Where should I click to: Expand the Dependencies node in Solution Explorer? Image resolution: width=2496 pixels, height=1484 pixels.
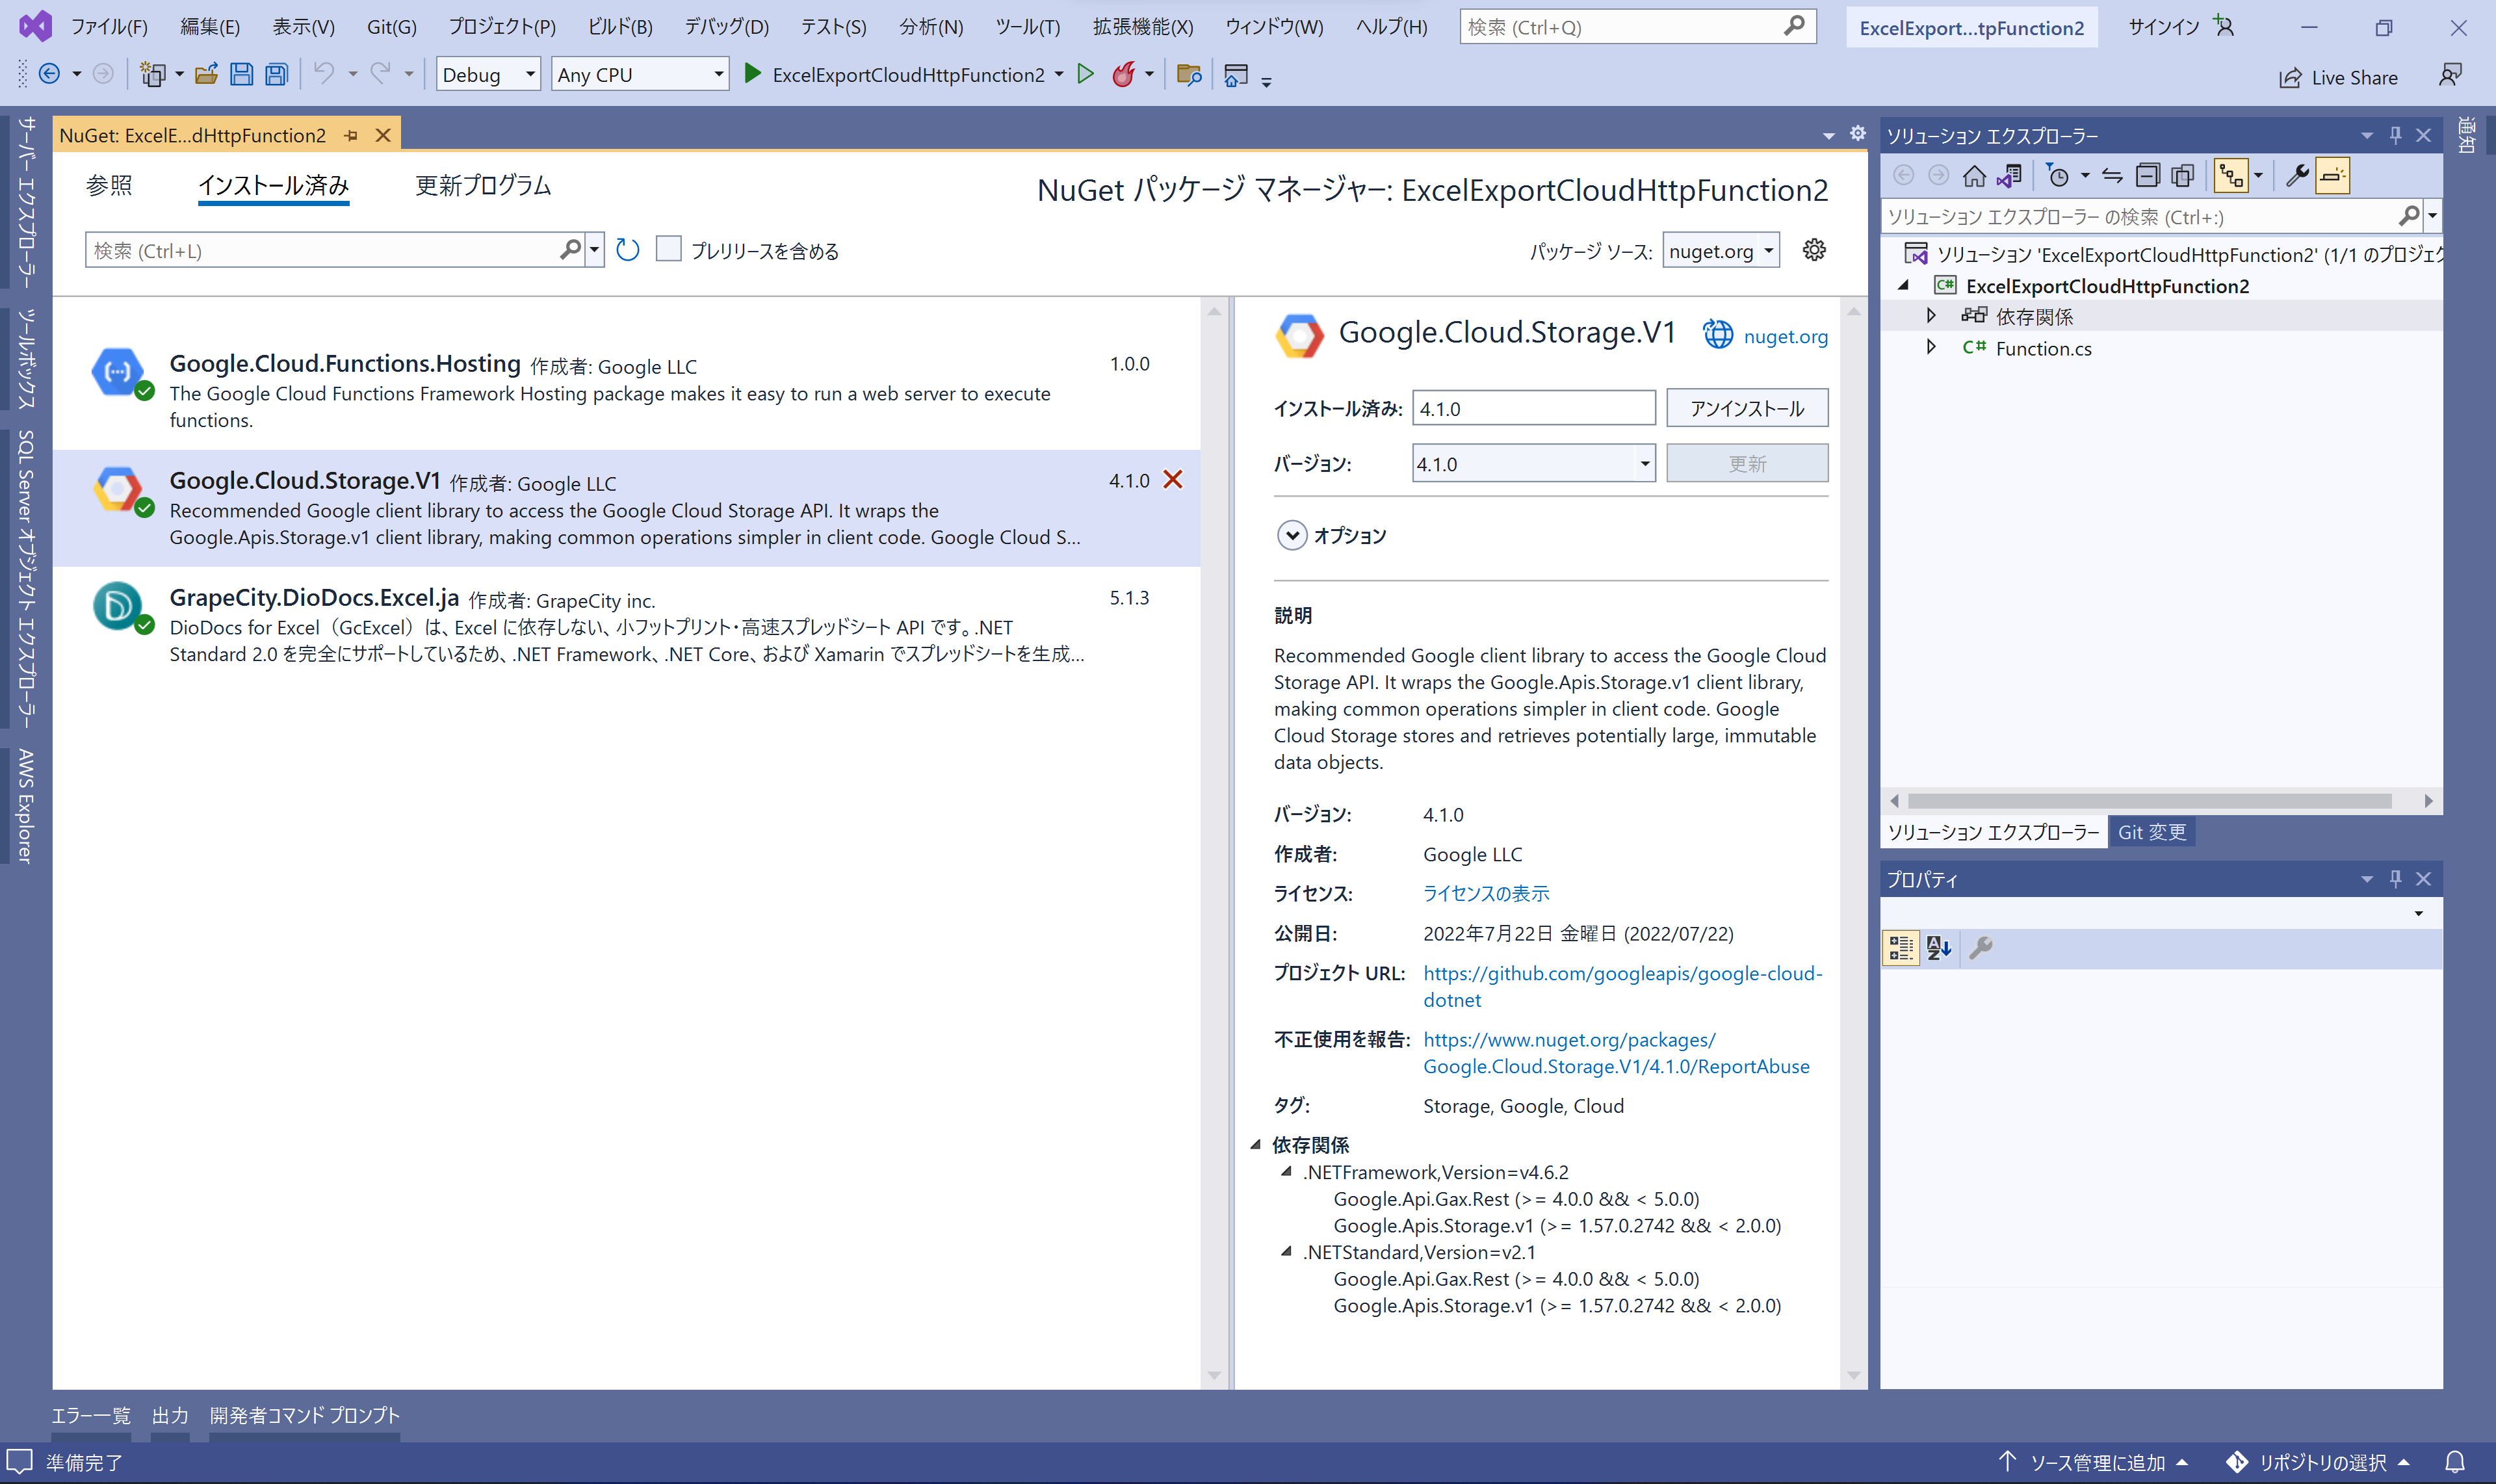[x=1932, y=316]
